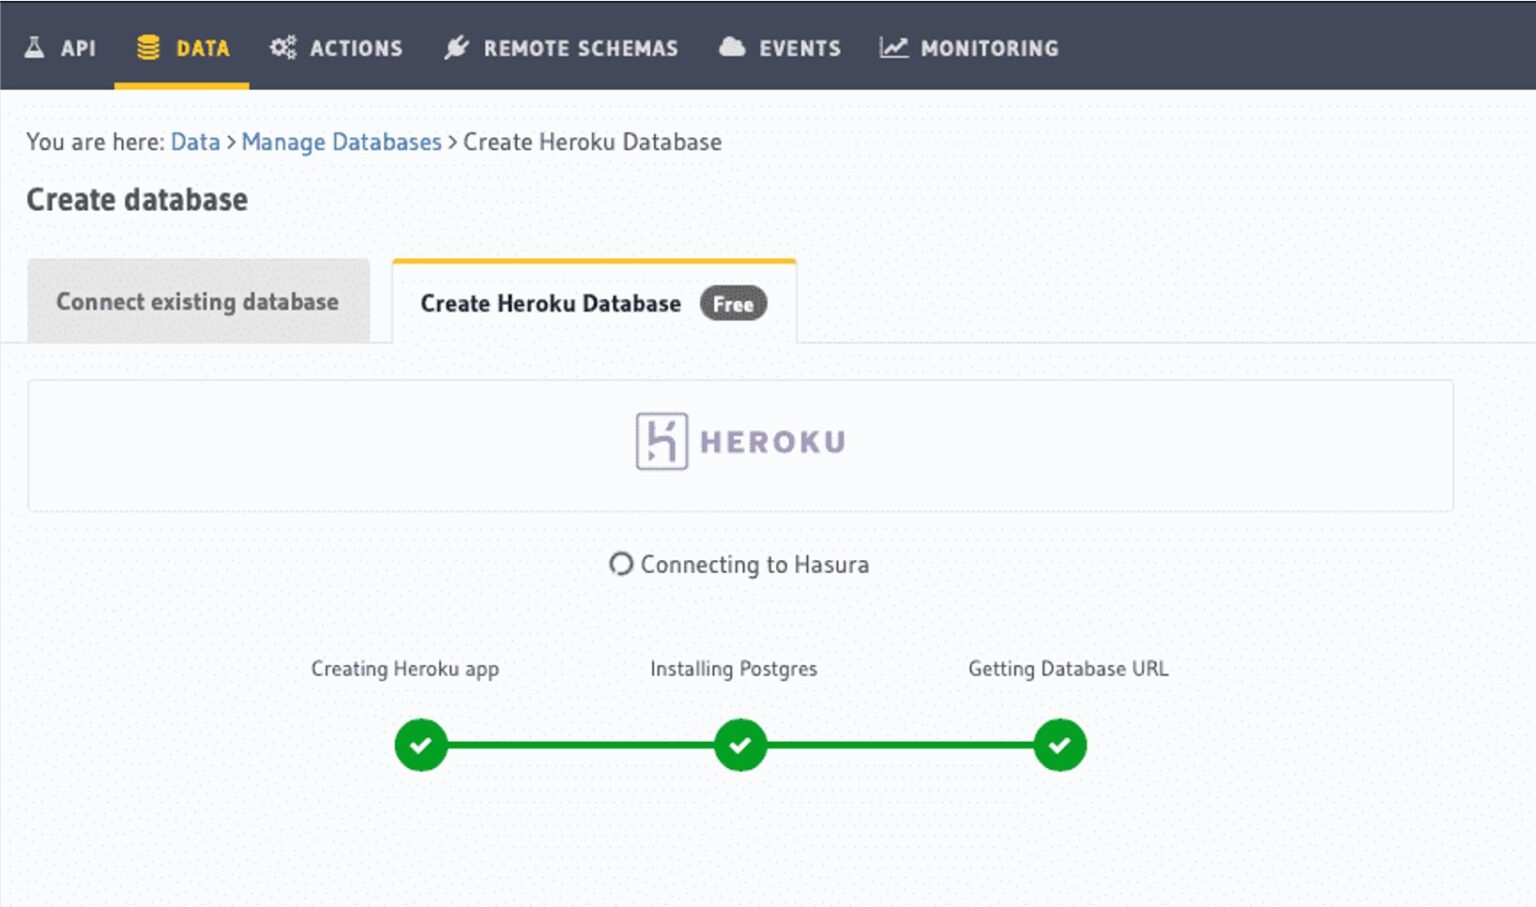Select the DATA database icon
The image size is (1536, 907).
coord(147,46)
